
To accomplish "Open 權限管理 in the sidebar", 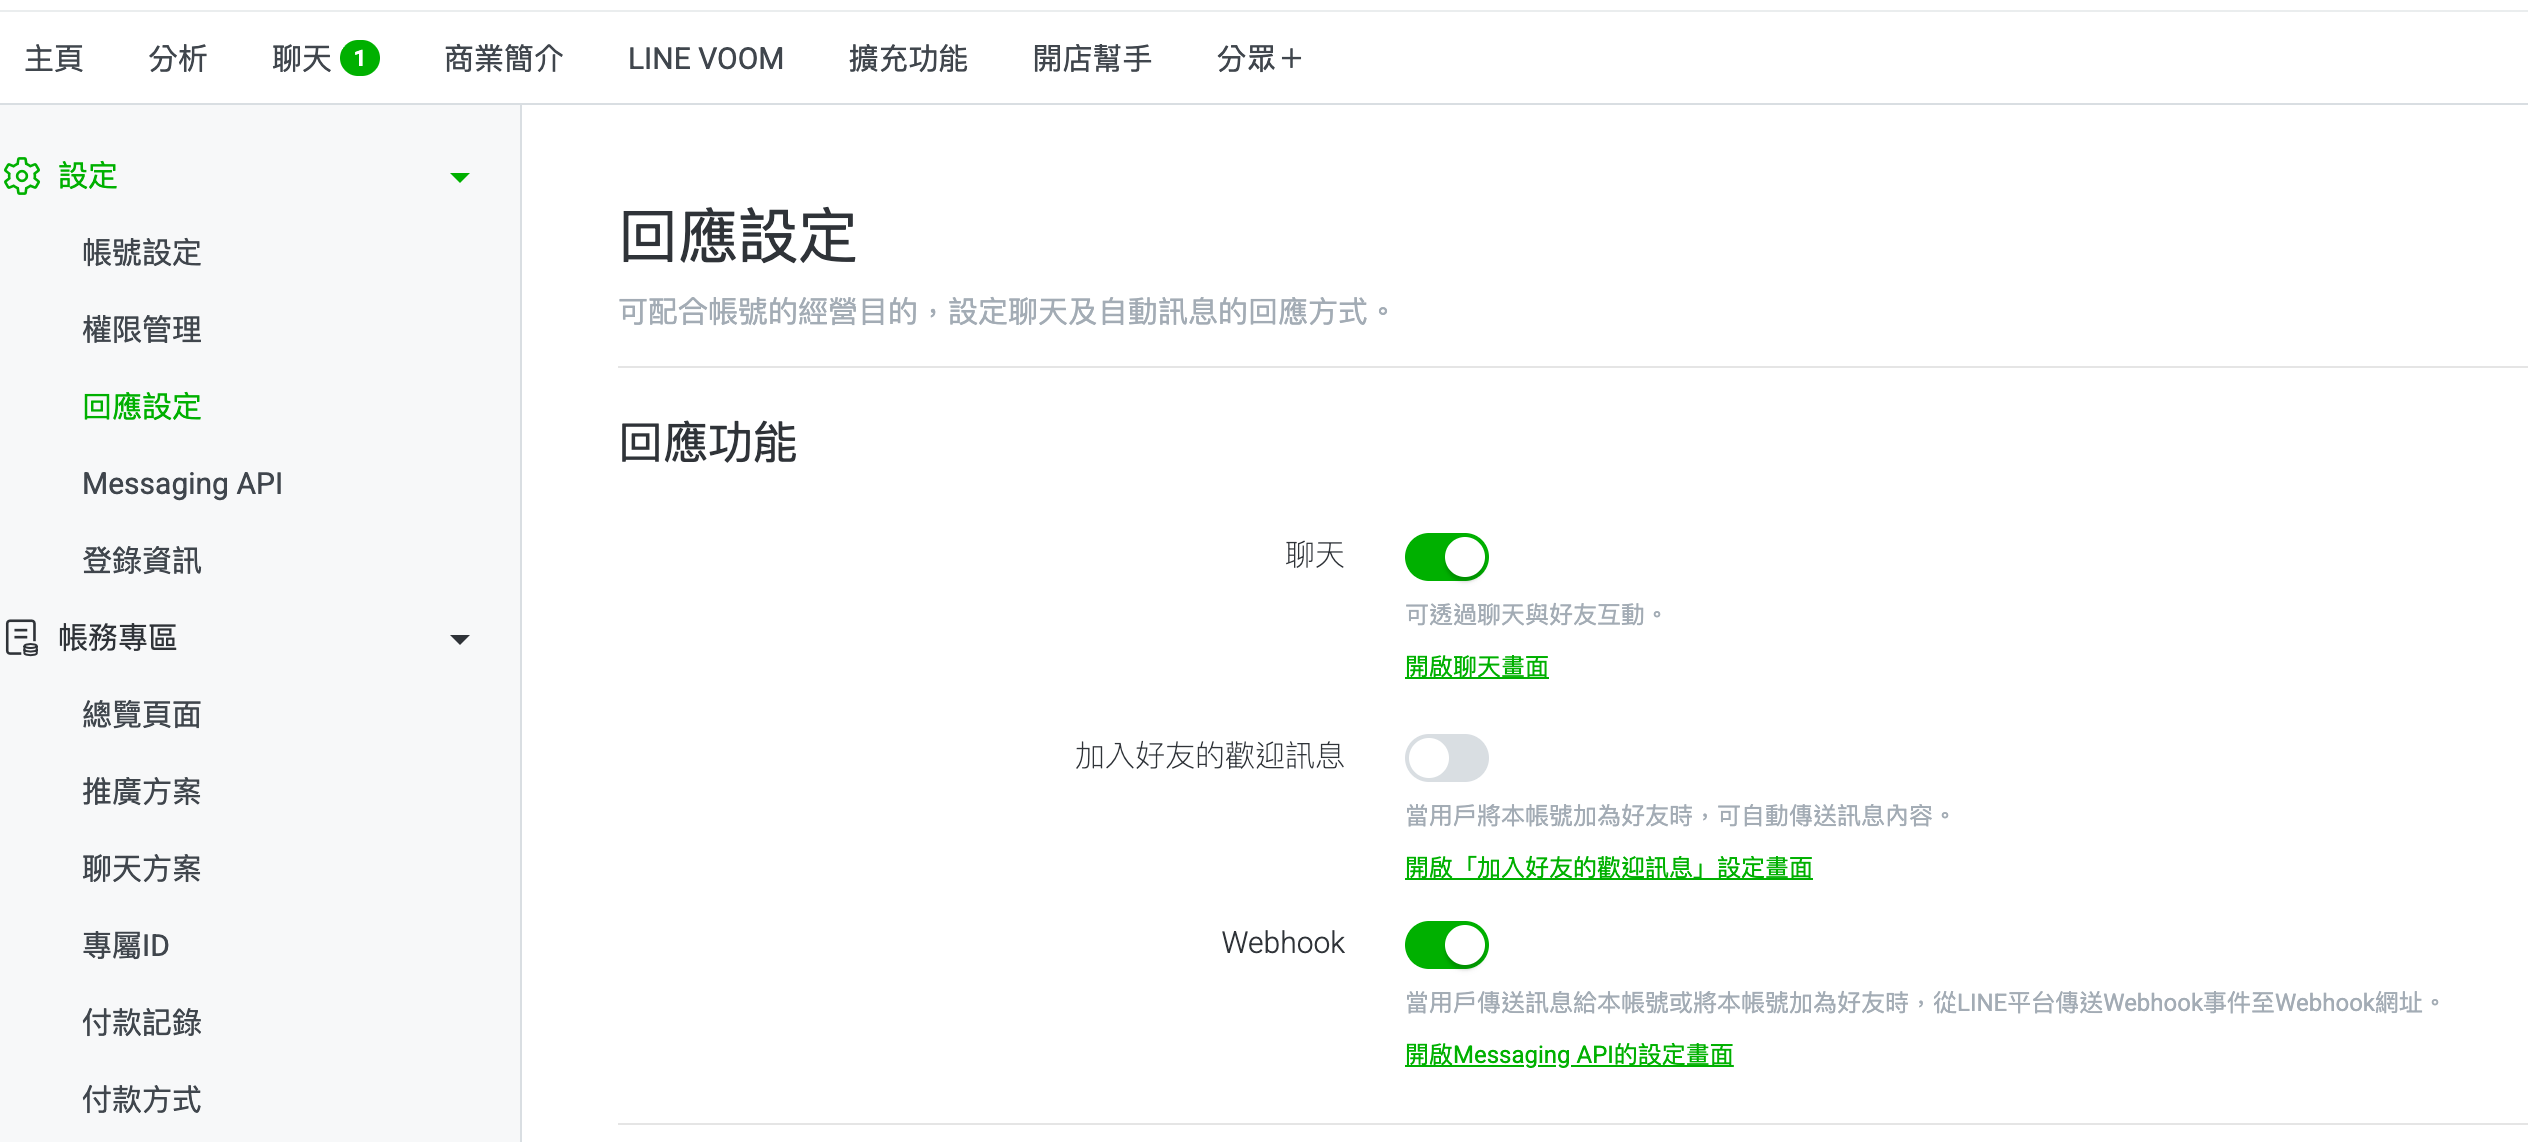I will tap(142, 330).
